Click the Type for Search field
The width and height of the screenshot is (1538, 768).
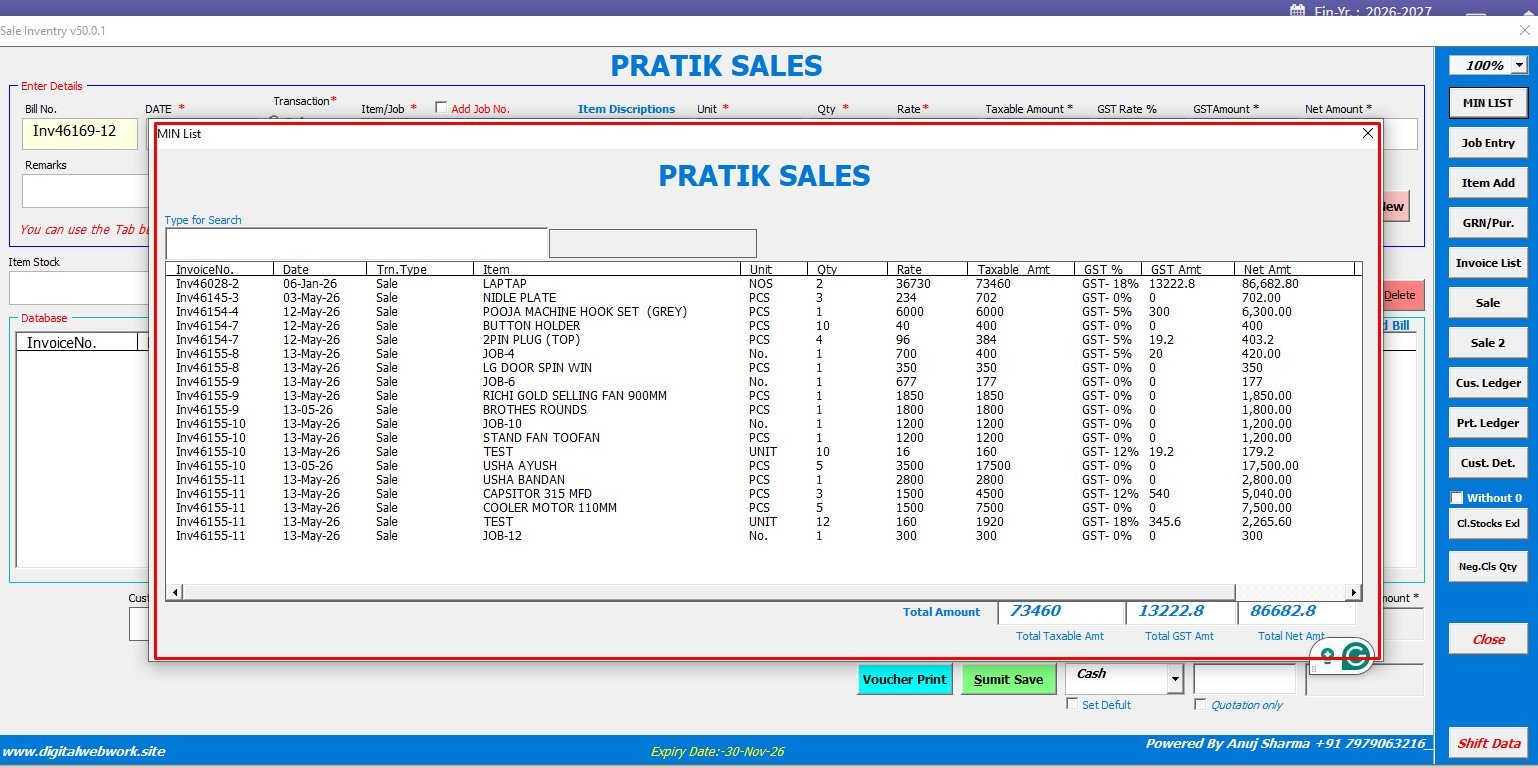[x=356, y=243]
